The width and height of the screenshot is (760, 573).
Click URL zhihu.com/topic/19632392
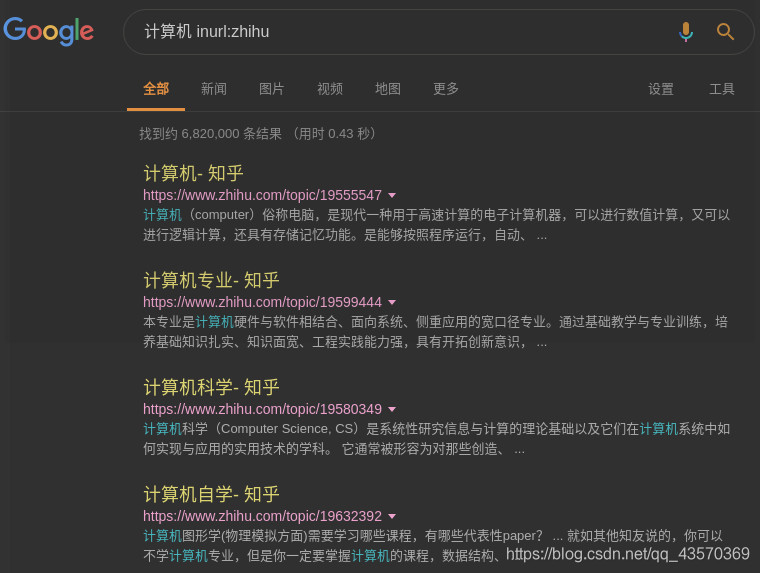click(x=262, y=517)
